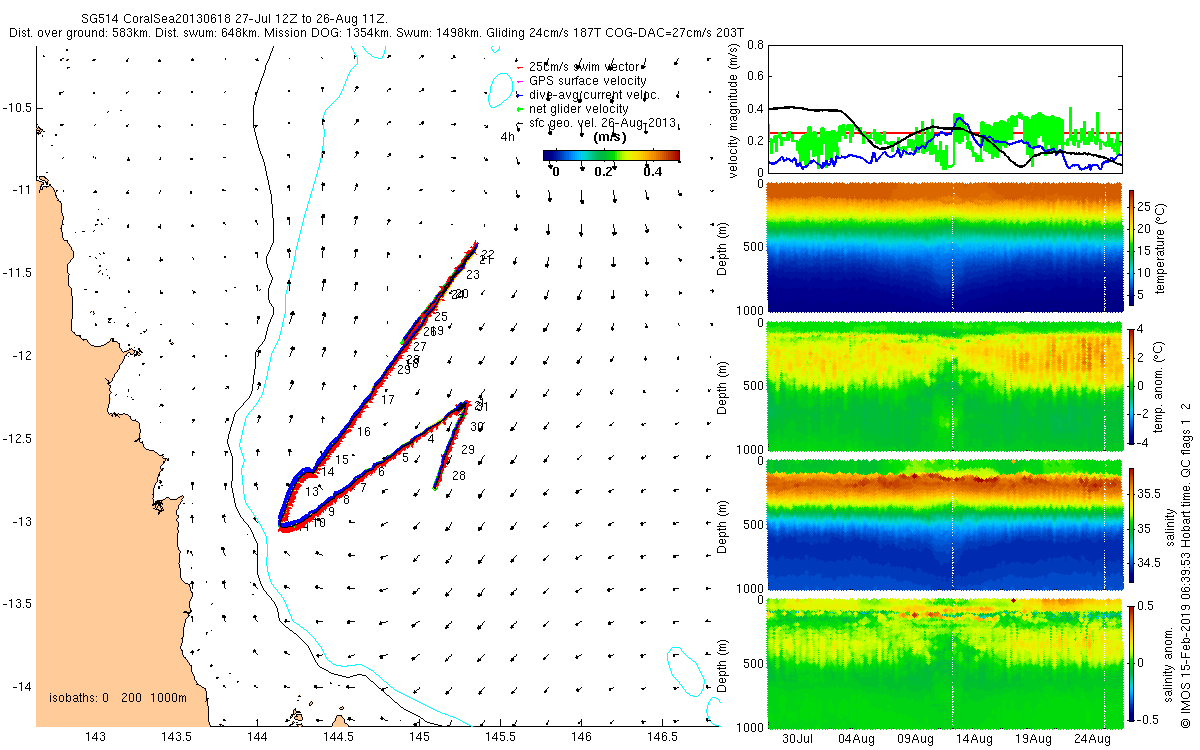
Task: Click the temperature depth section plot
Action: pos(943,246)
